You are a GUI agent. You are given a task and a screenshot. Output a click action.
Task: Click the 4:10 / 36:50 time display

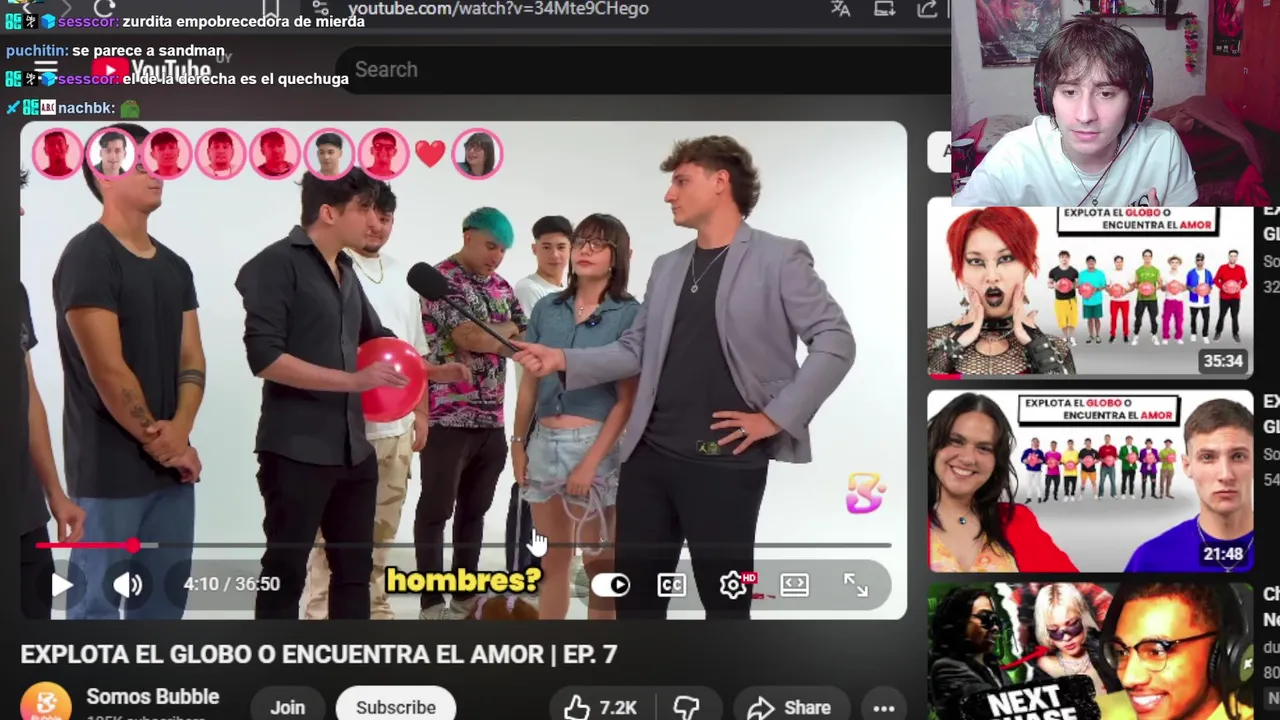231,584
